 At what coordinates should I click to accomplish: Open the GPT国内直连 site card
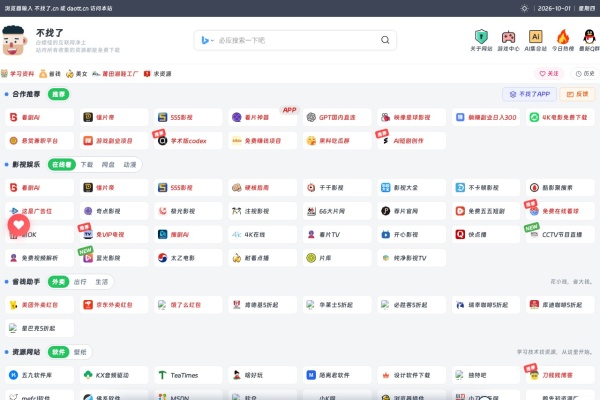[337, 117]
